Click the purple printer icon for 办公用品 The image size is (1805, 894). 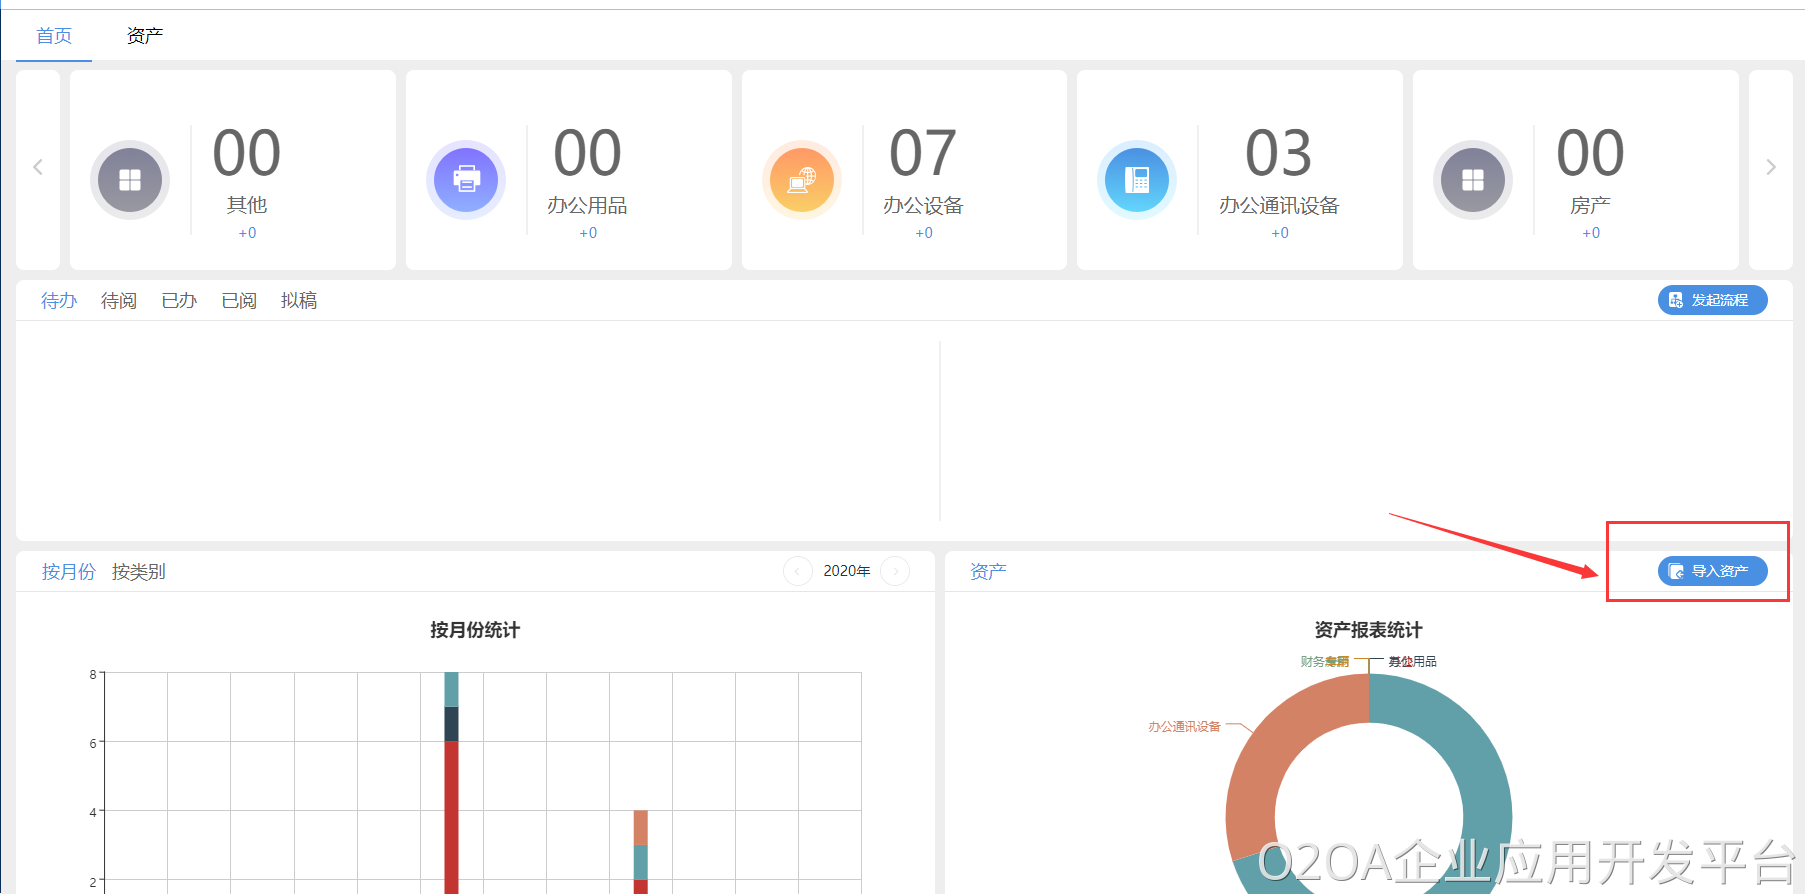point(466,180)
